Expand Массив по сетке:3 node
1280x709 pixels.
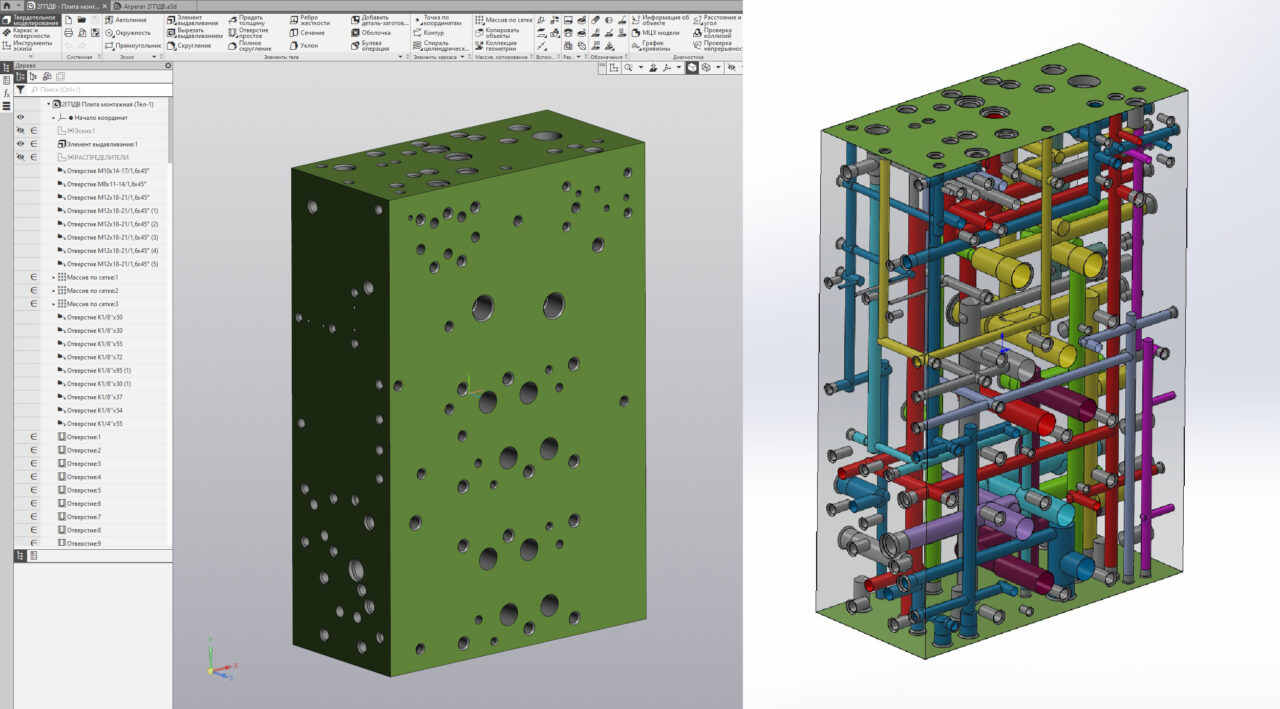54,304
